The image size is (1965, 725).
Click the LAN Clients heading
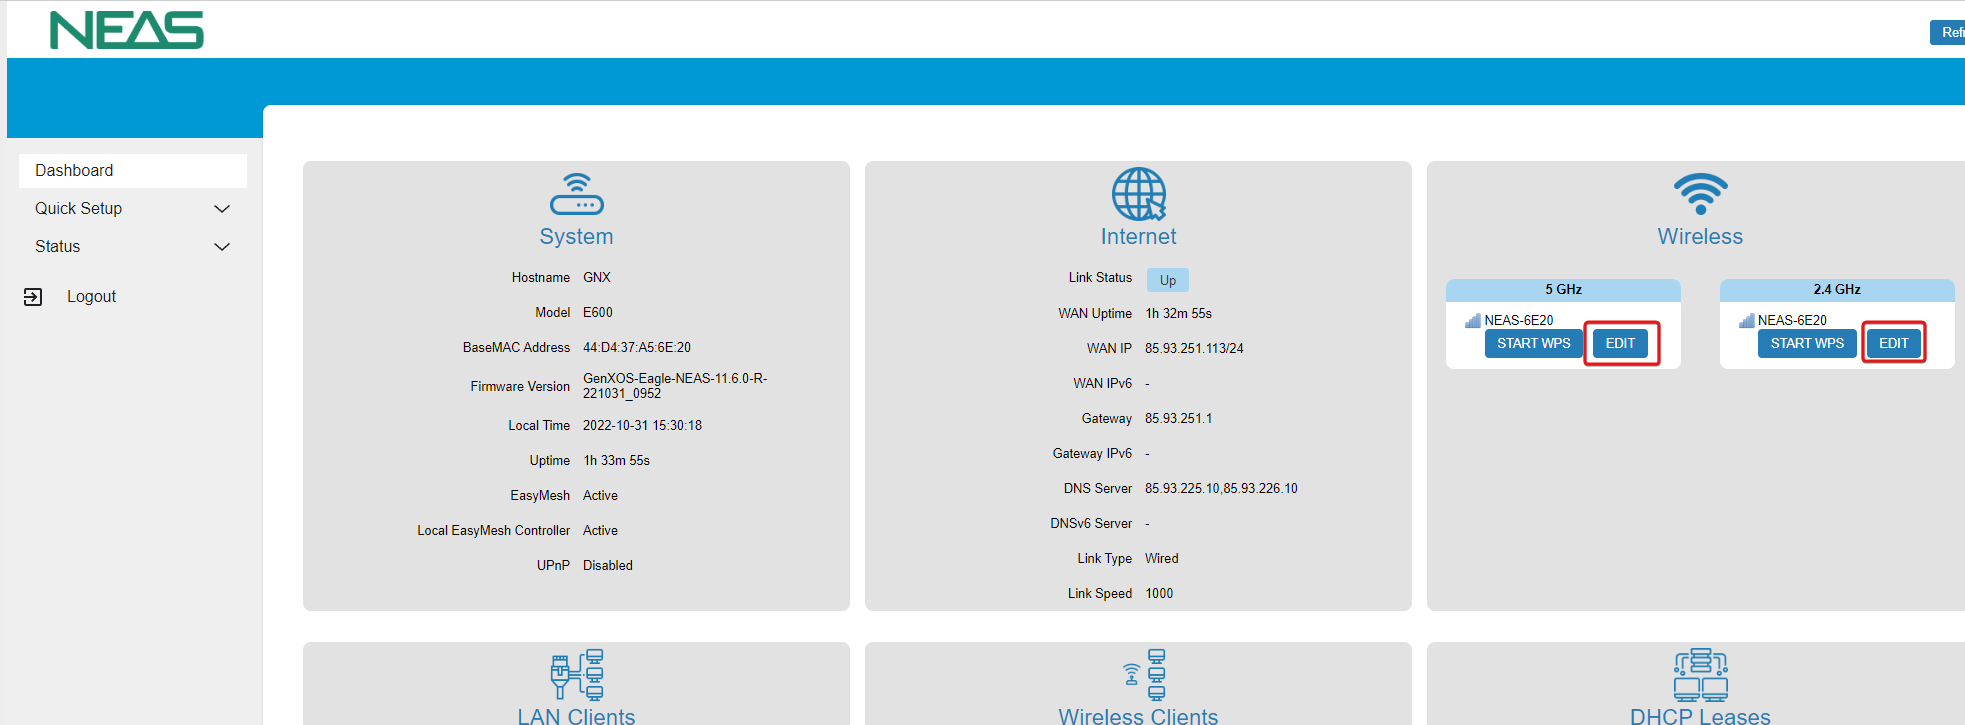576,716
